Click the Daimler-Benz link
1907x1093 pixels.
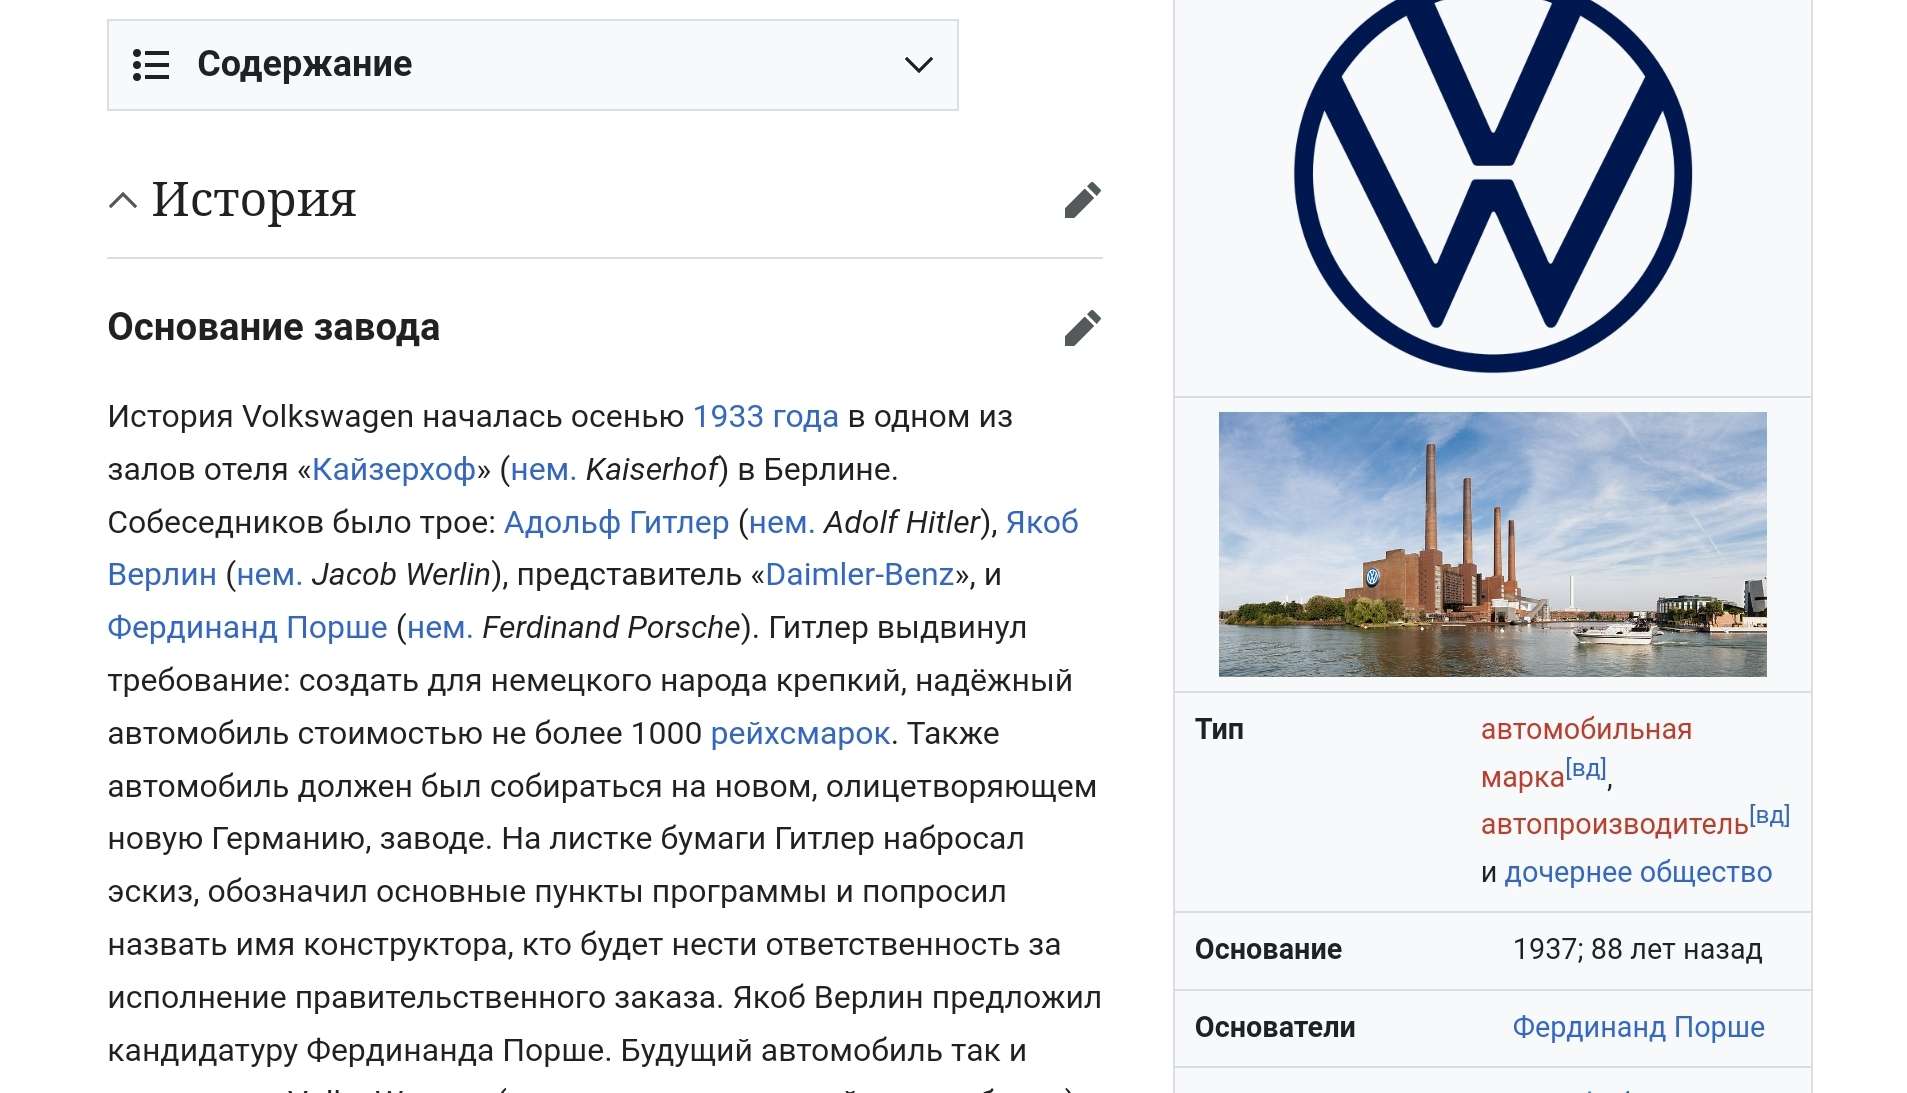[859, 575]
